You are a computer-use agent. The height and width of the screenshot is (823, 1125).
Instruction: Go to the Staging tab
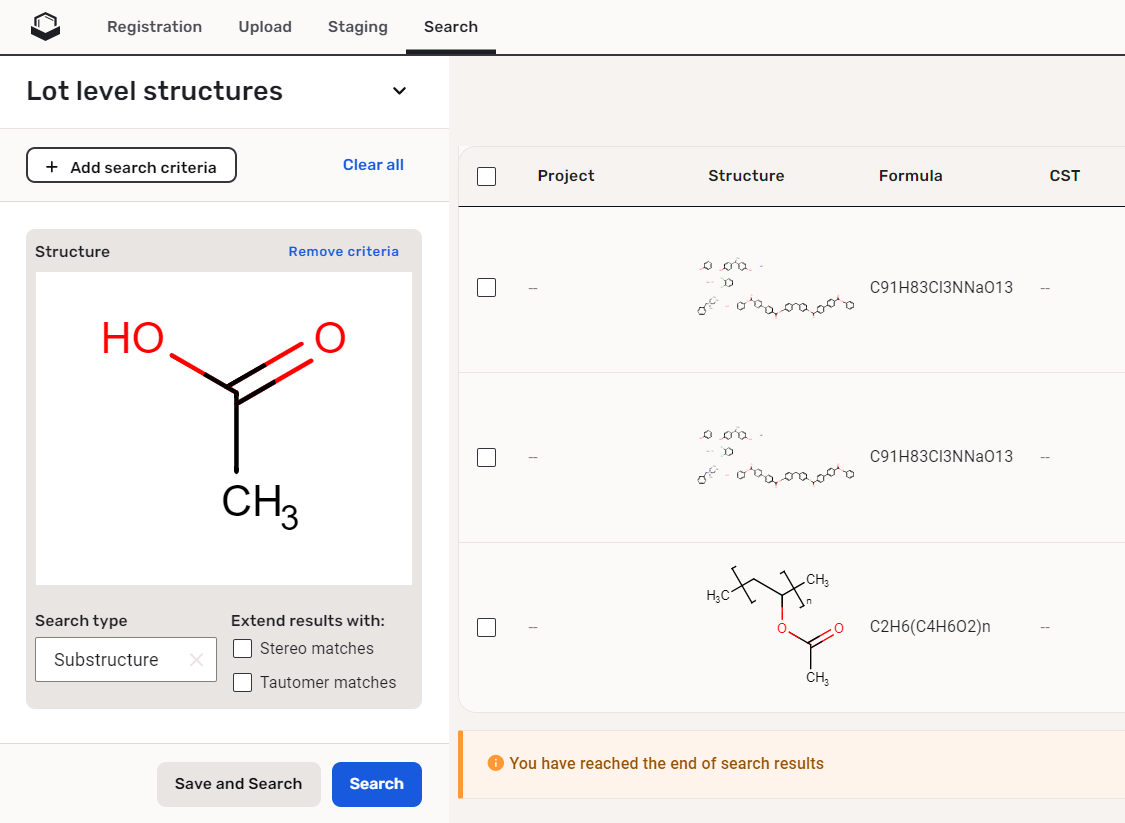pyautogui.click(x=357, y=27)
